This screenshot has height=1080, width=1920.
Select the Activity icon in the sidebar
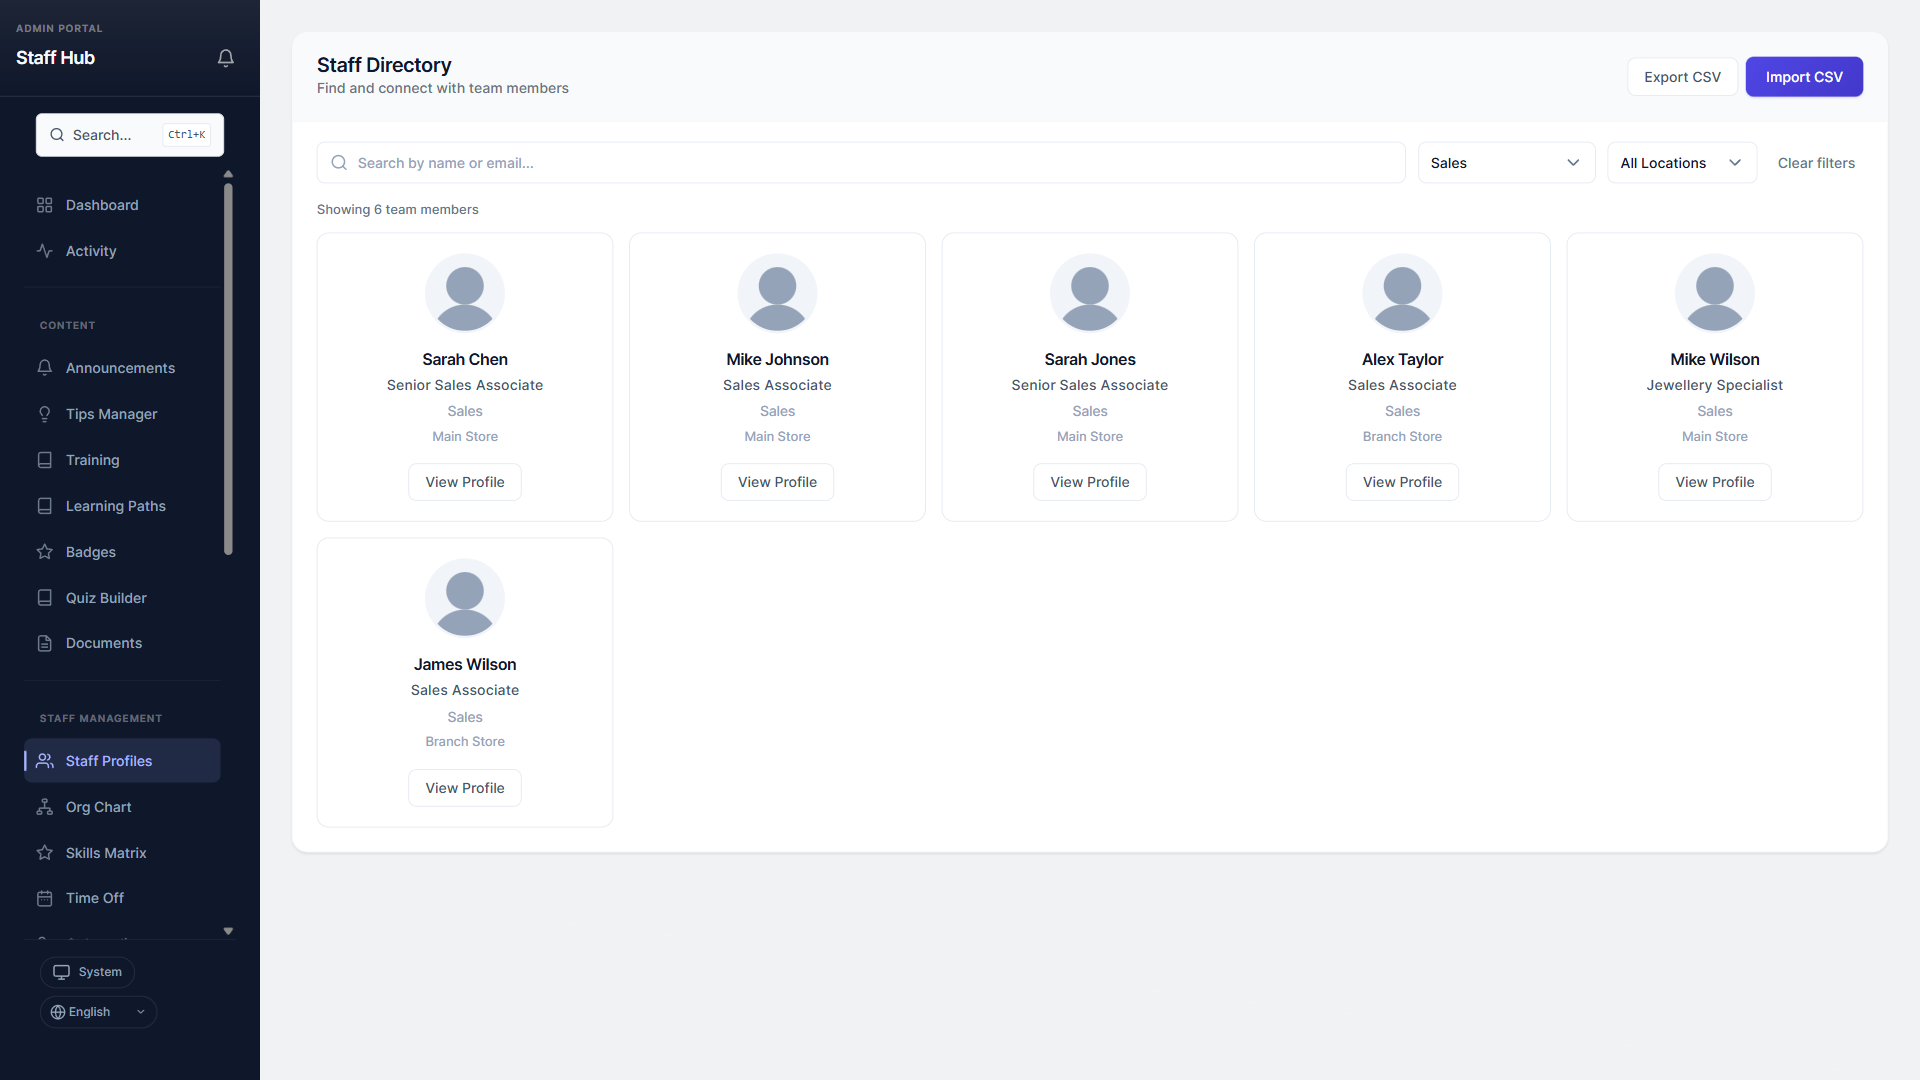44,251
